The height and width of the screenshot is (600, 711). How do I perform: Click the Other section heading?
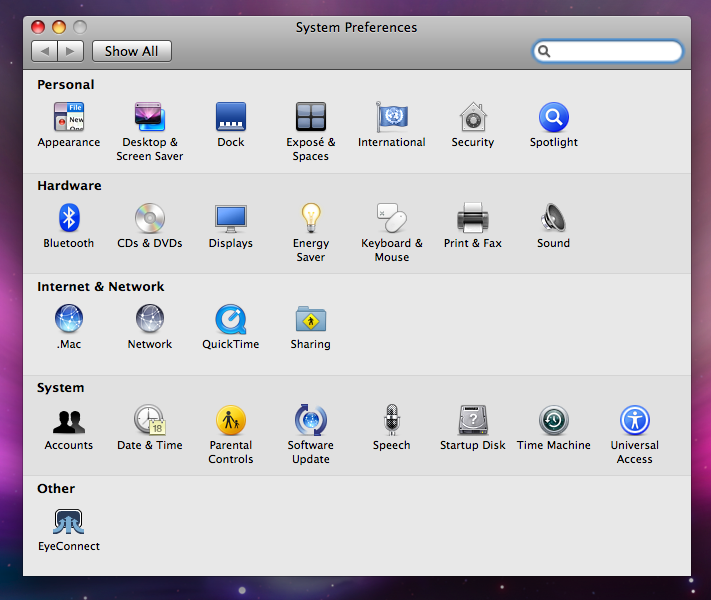click(x=56, y=488)
